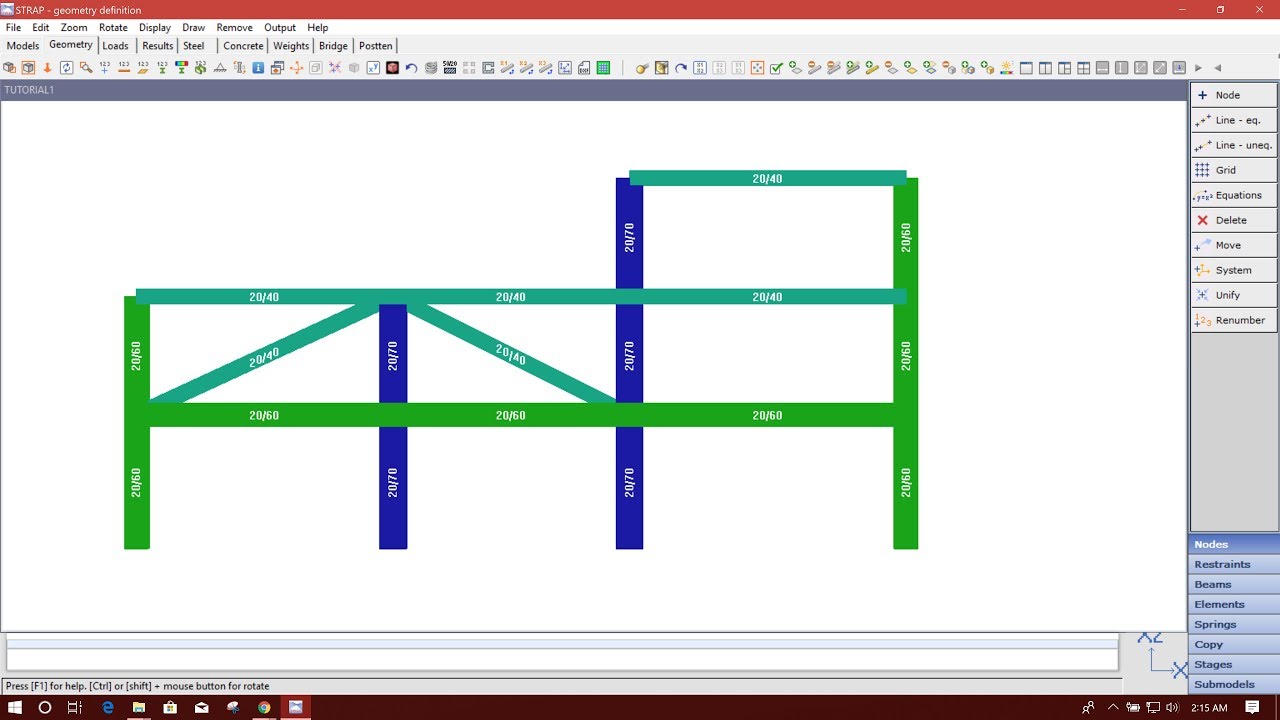Screen dimensions: 1280x720
Task: Click the Delete button in right sidebar
Action: 1233,220
